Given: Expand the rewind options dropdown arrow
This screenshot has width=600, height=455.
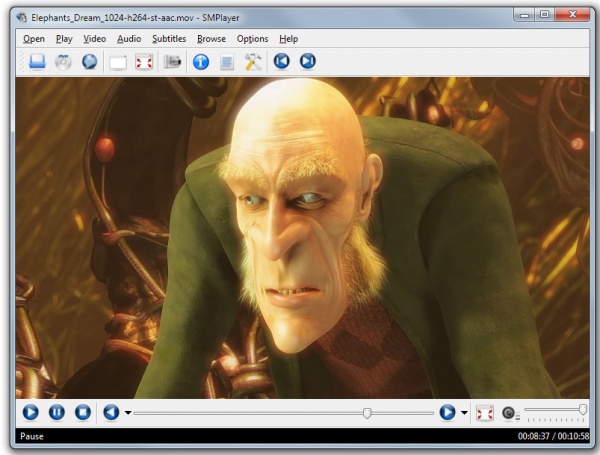Looking at the screenshot, I should click(128, 413).
